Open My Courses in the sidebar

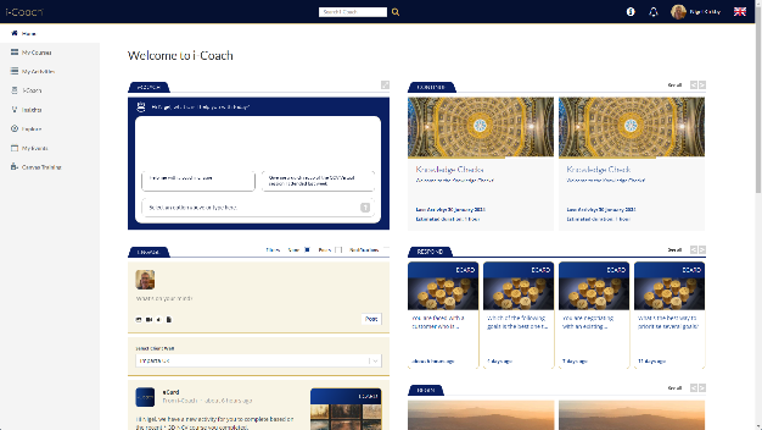coord(37,52)
